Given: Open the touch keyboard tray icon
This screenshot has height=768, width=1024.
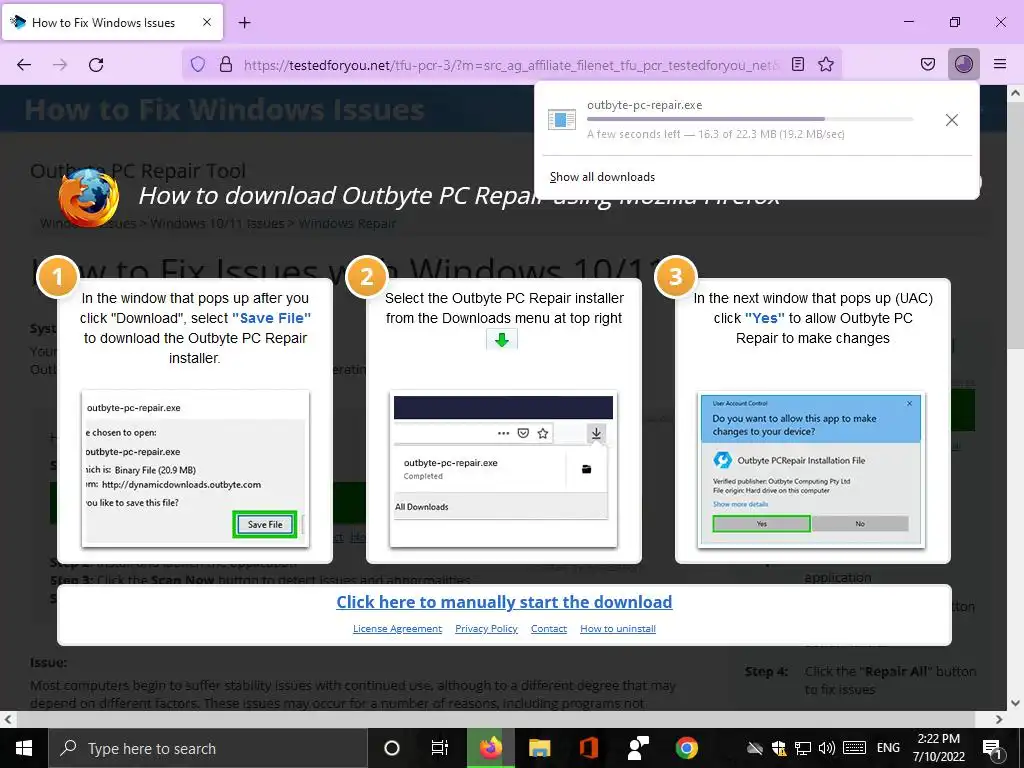Looking at the screenshot, I should [x=854, y=748].
